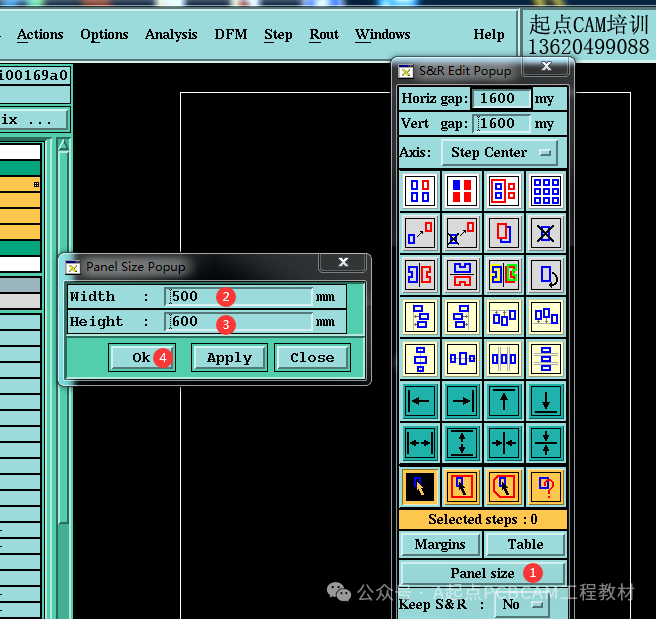
Task: Click the Horiz gap input field
Action: coord(501,98)
